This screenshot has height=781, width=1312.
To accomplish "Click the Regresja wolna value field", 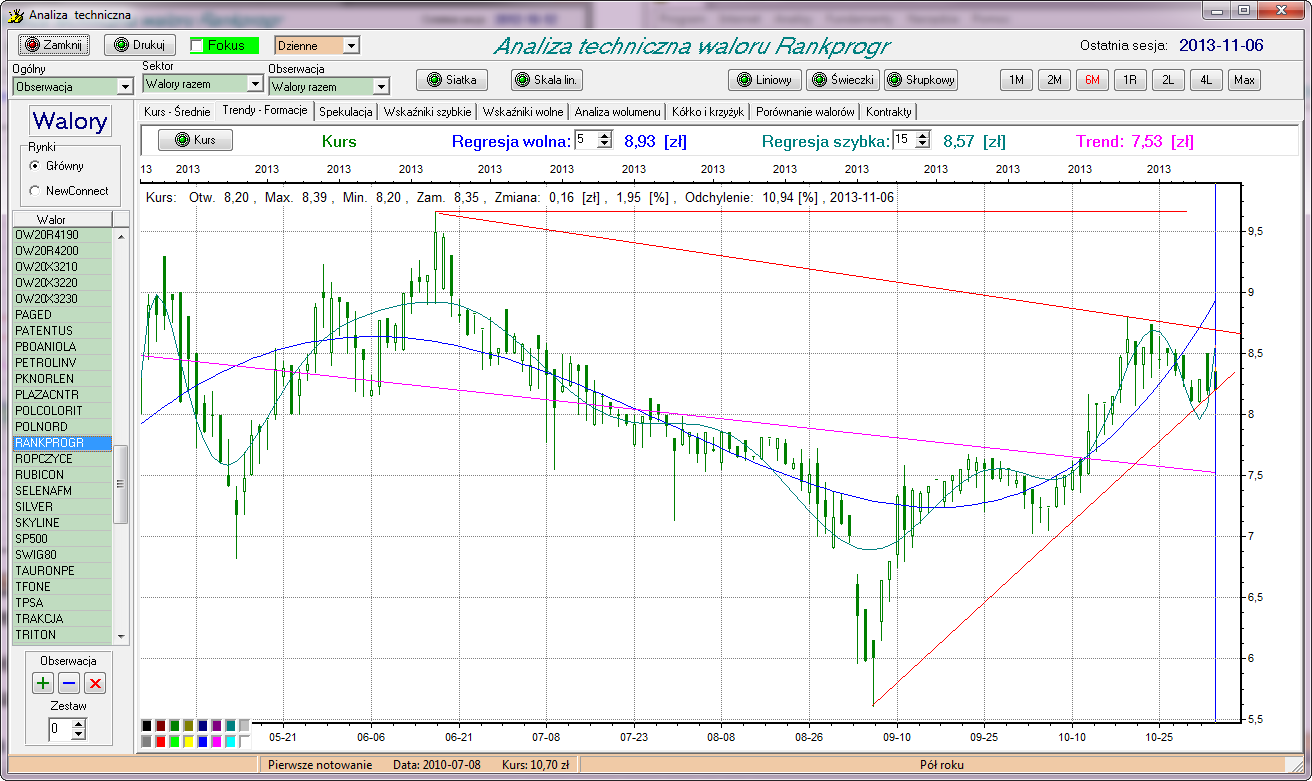I will (585, 140).
